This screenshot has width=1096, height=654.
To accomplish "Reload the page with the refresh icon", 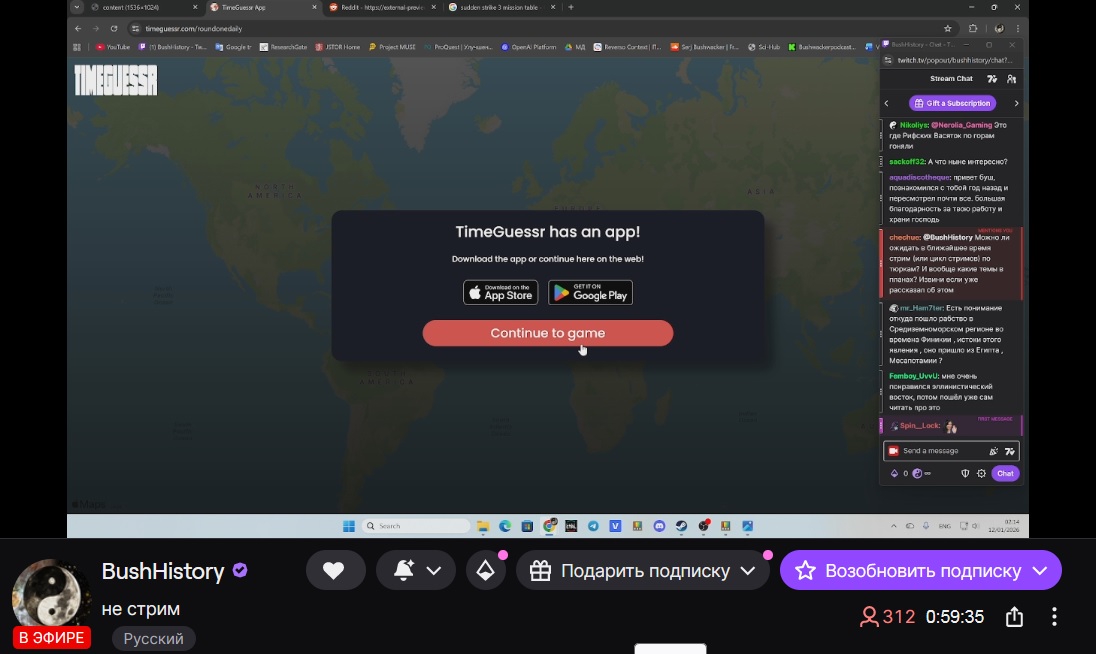I will [114, 29].
